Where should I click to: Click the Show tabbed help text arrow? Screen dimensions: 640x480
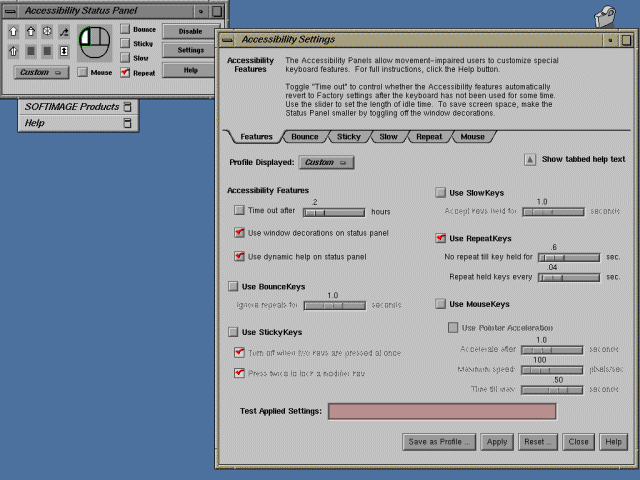coord(530,159)
